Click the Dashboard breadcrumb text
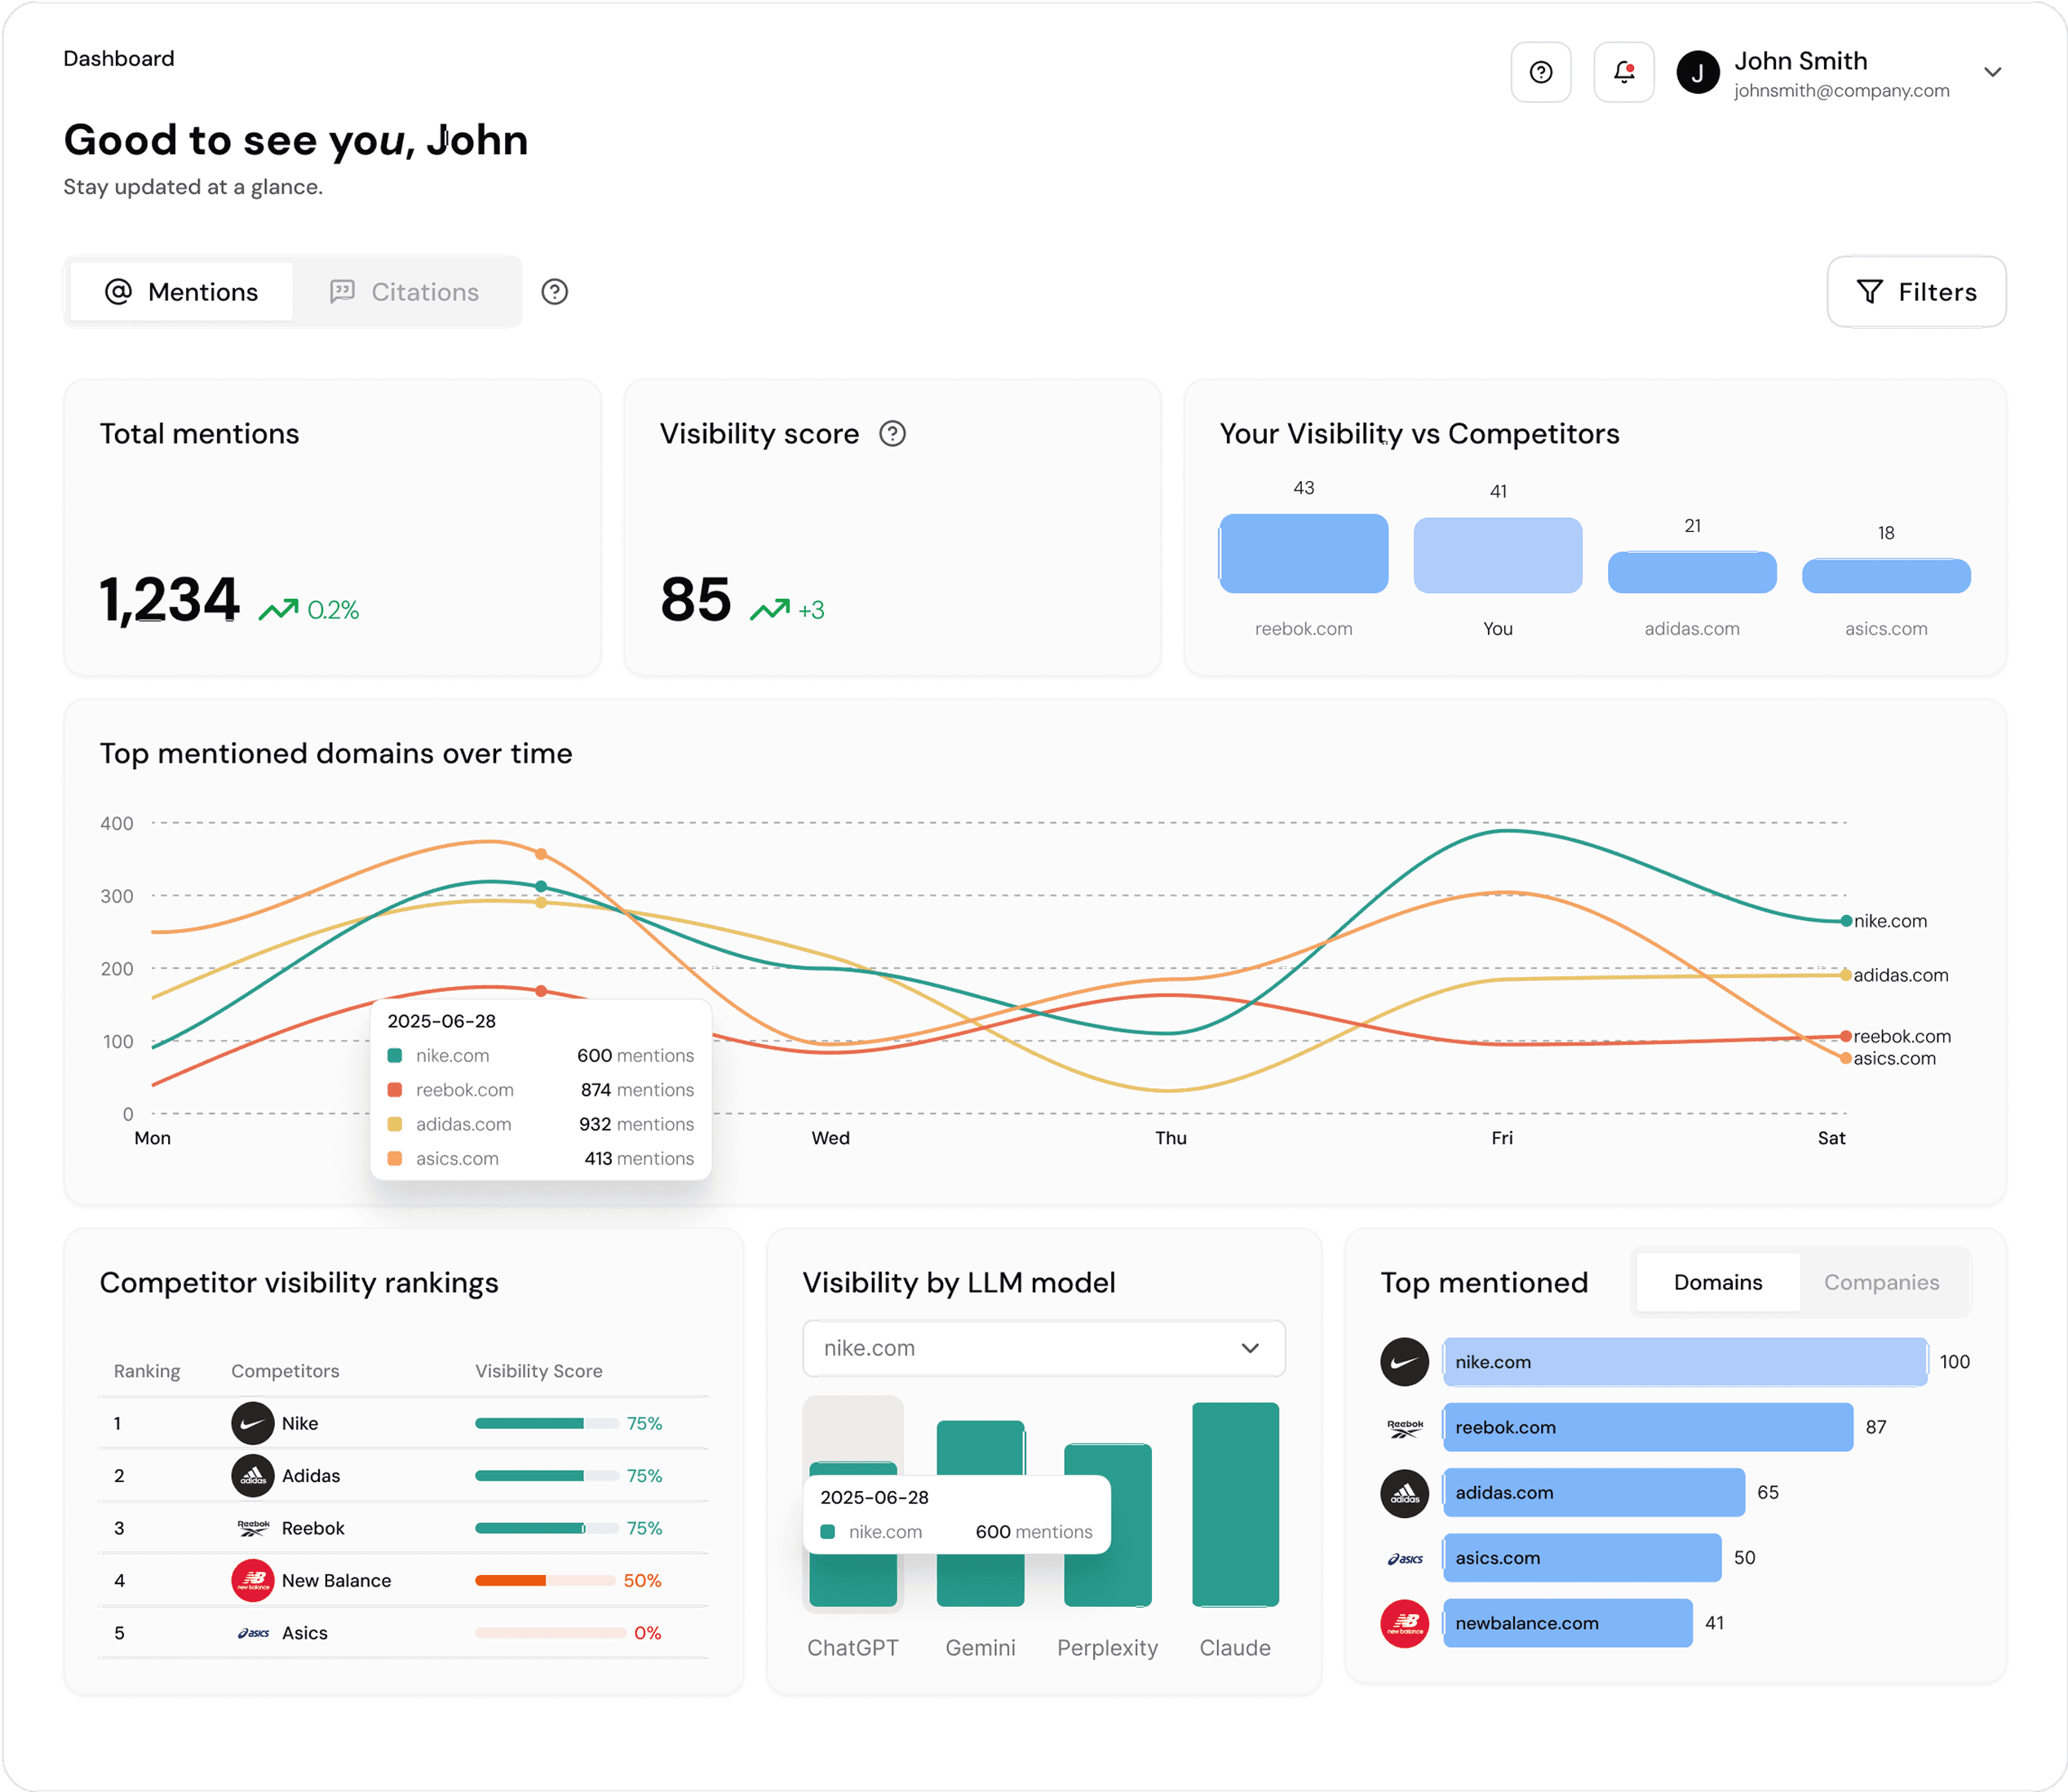2068x1792 pixels. tap(119, 59)
